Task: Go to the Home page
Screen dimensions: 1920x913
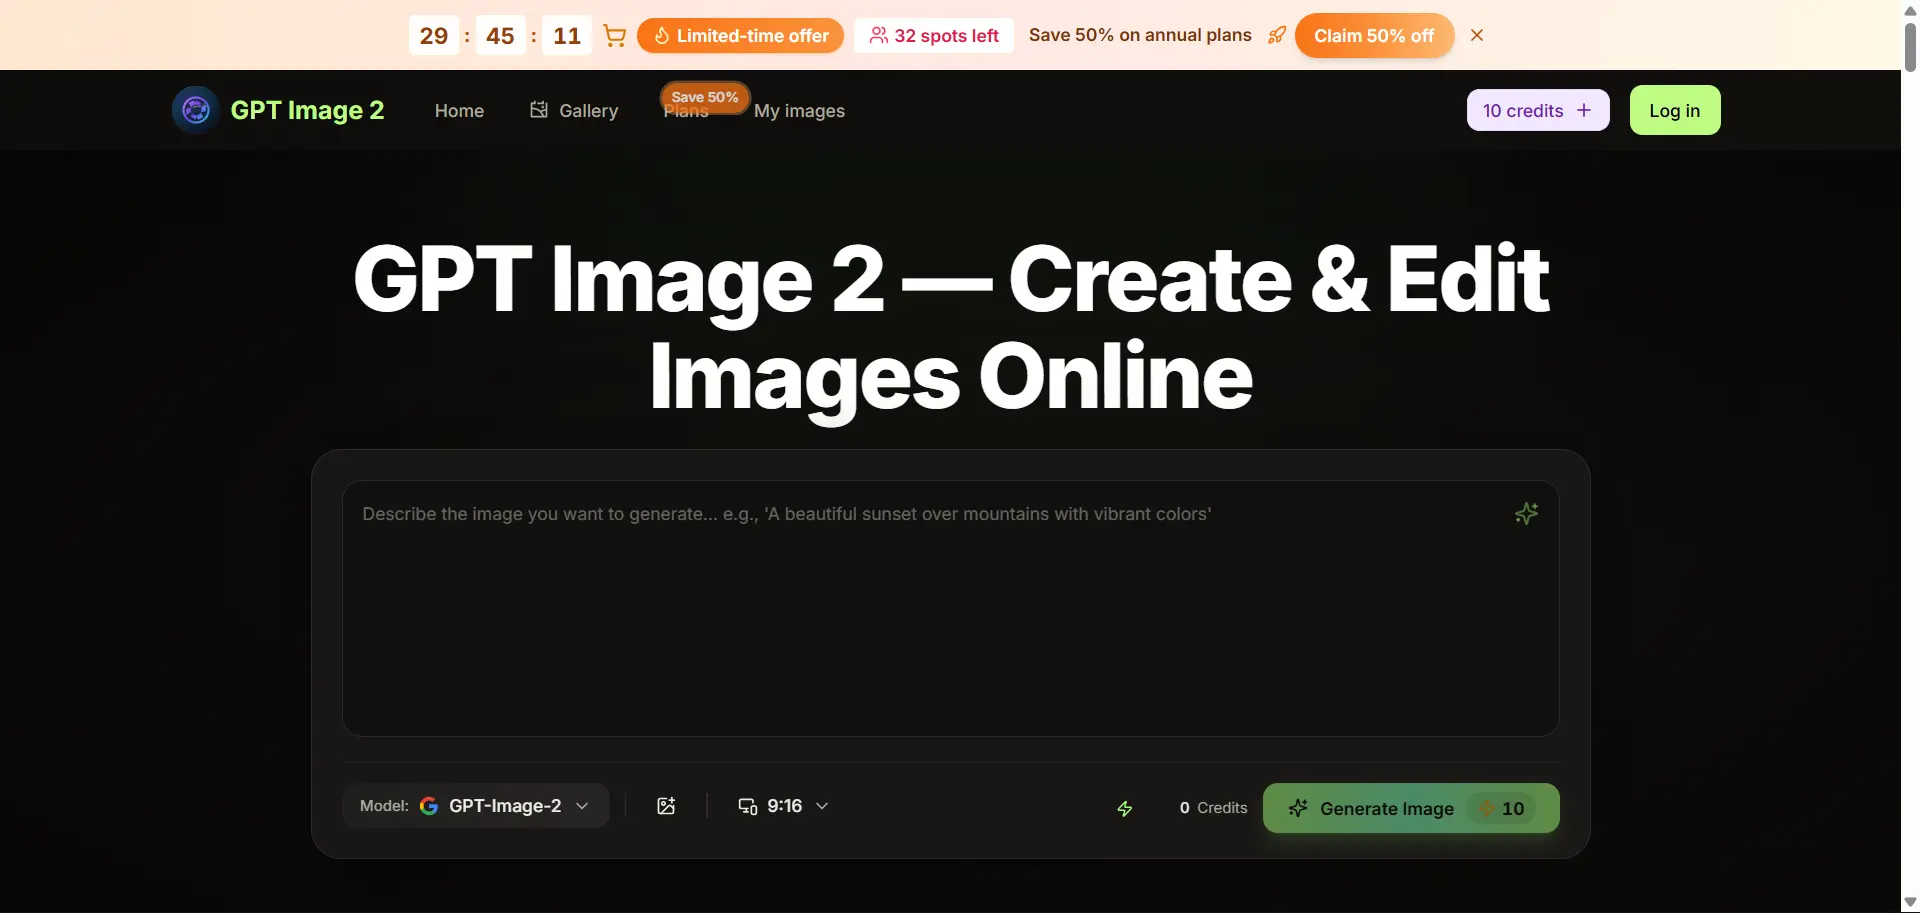Action: click(459, 111)
